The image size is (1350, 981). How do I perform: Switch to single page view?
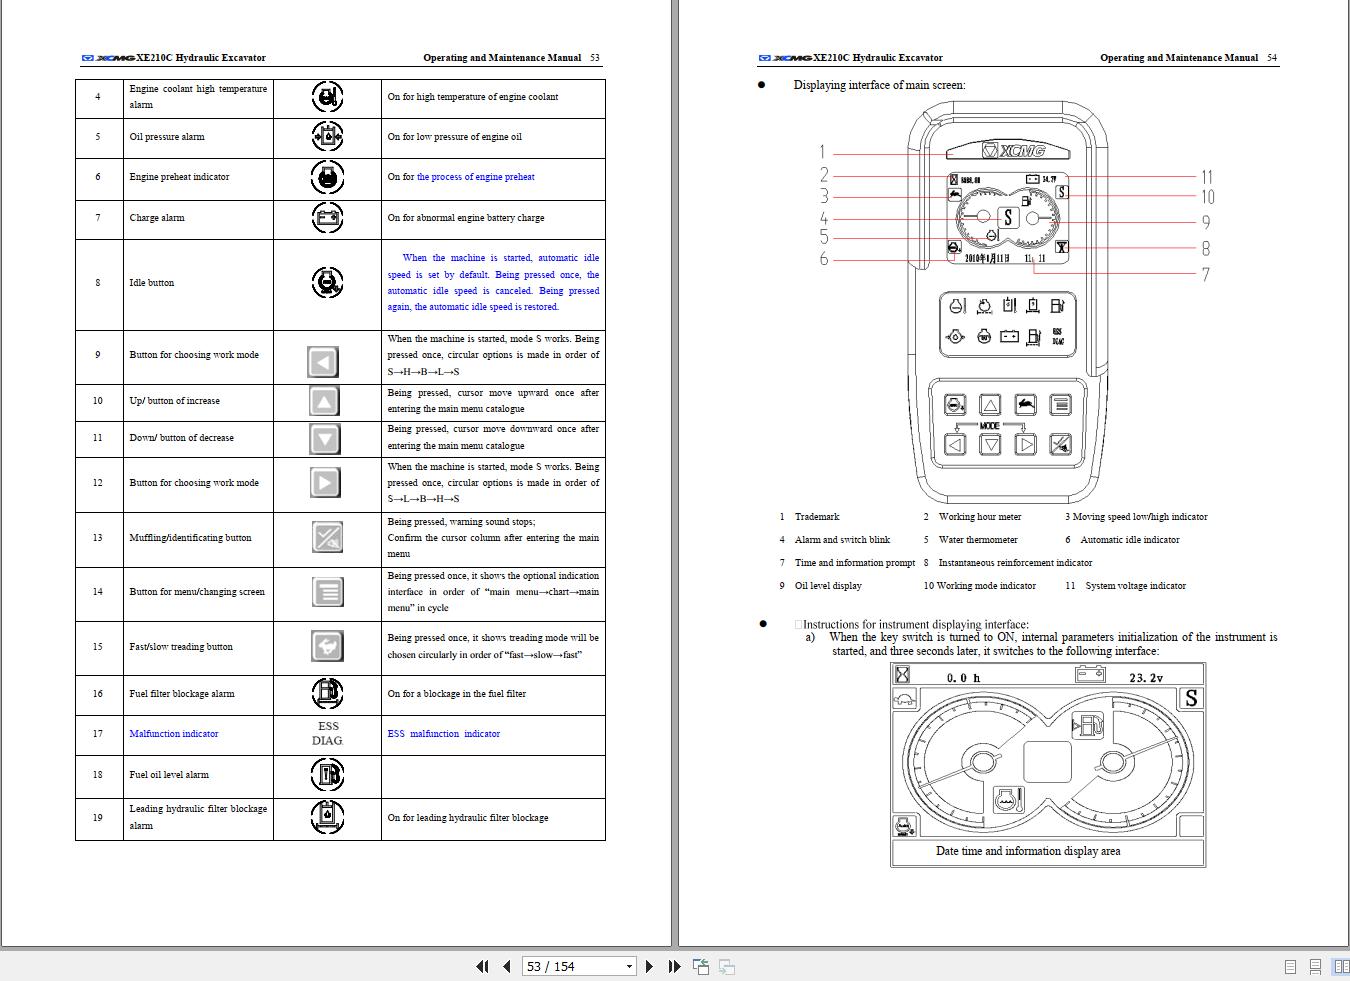tap(1289, 966)
